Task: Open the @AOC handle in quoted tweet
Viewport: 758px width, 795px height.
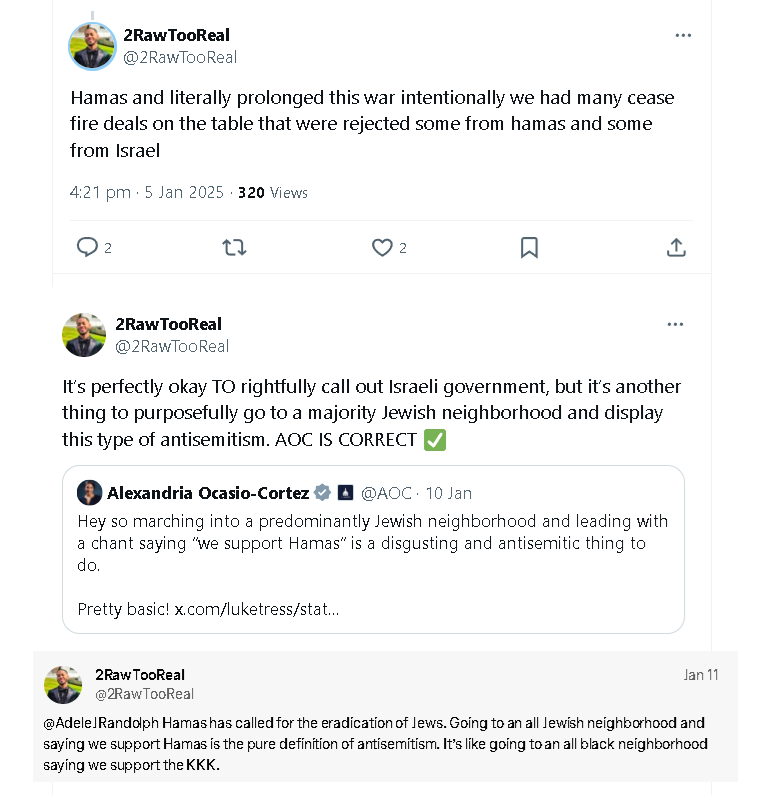Action: pos(386,493)
